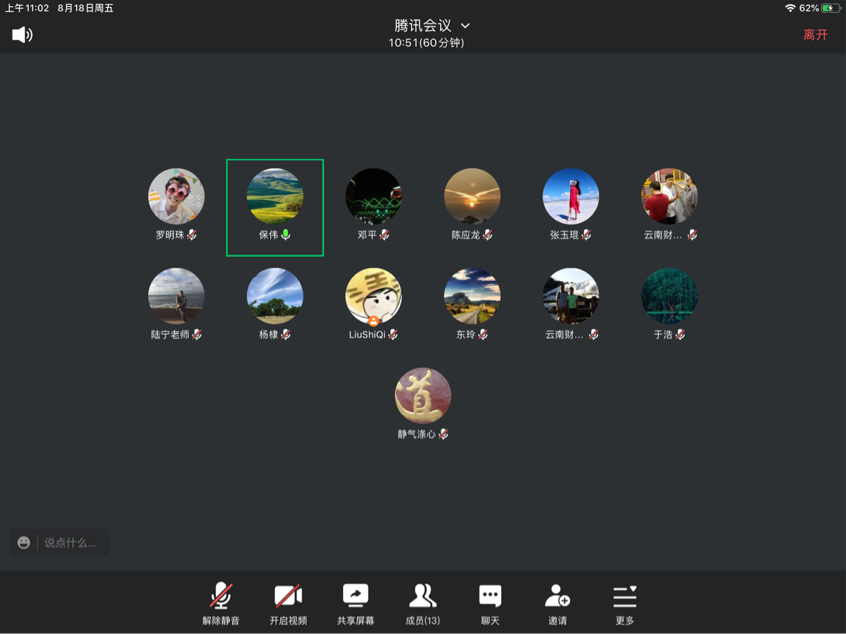Click 静气涤心's muted microphone icon
The height and width of the screenshot is (634, 846).
point(444,434)
